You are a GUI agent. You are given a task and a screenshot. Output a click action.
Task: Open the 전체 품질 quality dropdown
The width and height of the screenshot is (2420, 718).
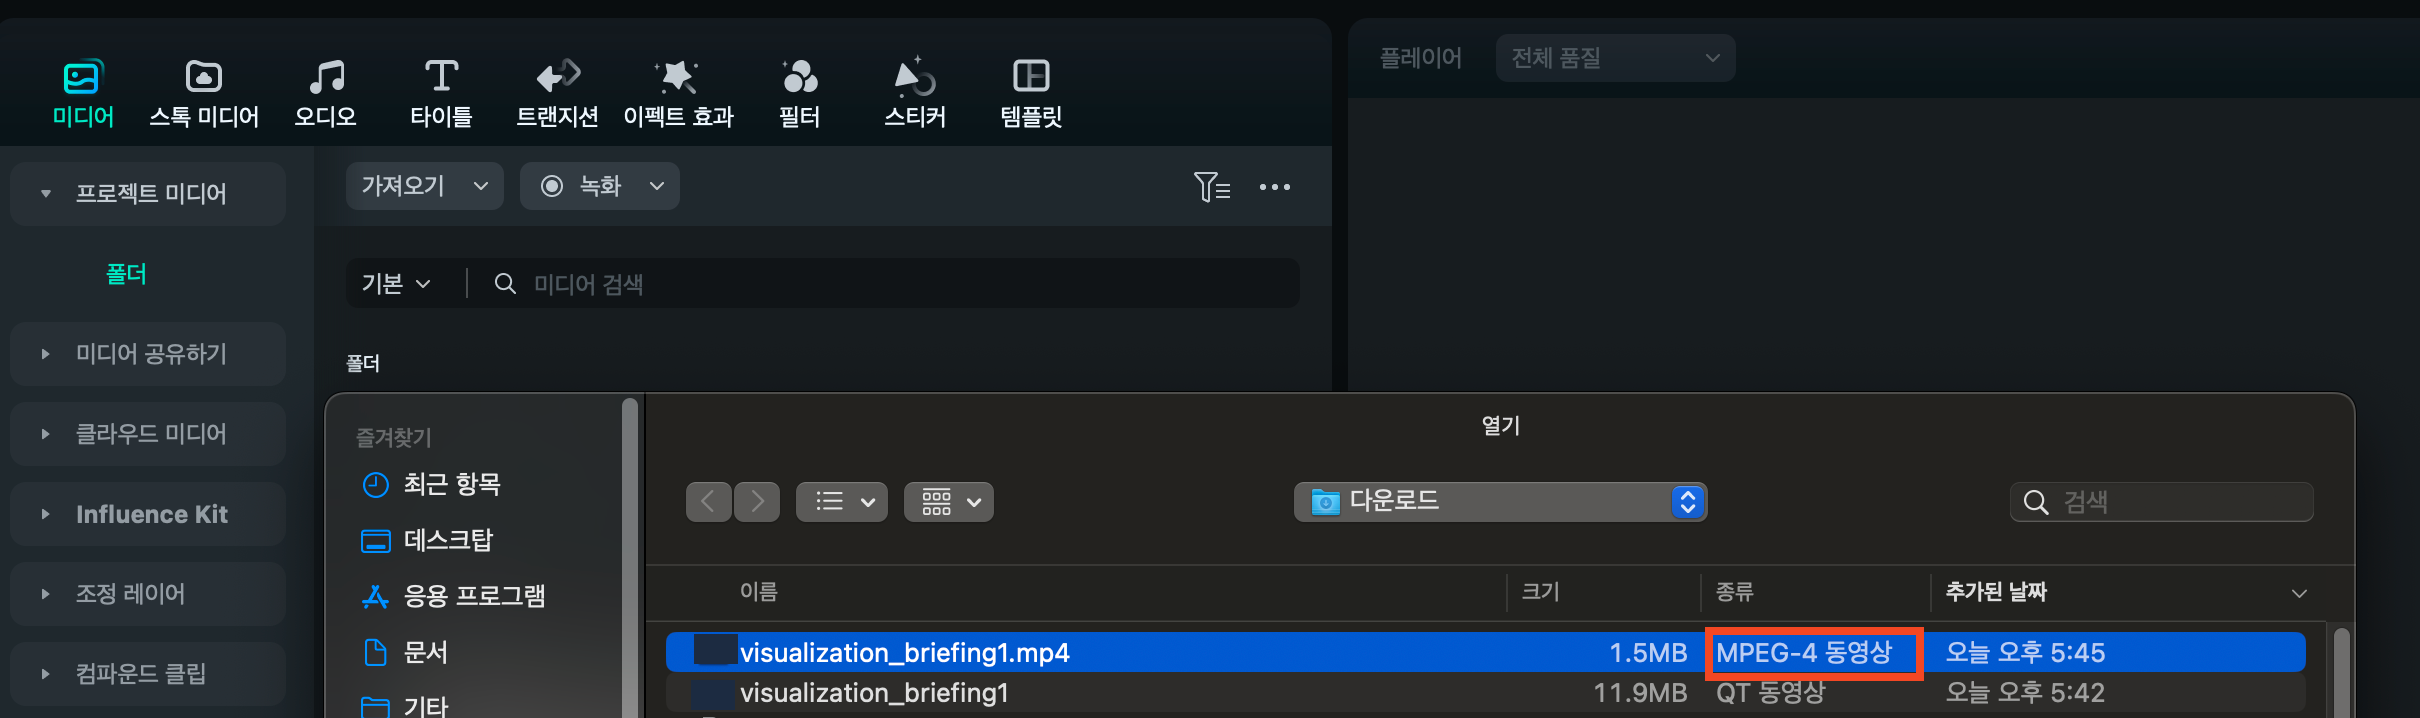(x=1615, y=58)
